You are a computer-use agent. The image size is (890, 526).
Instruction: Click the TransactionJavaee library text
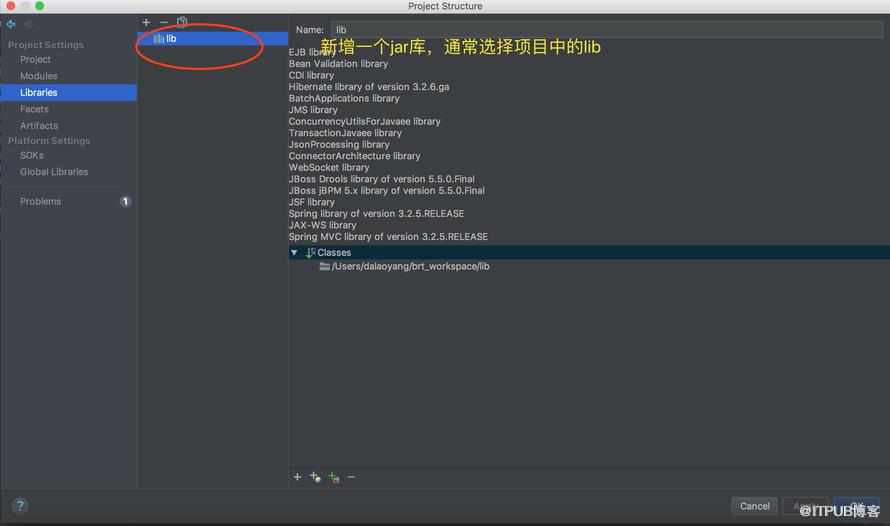click(x=345, y=133)
